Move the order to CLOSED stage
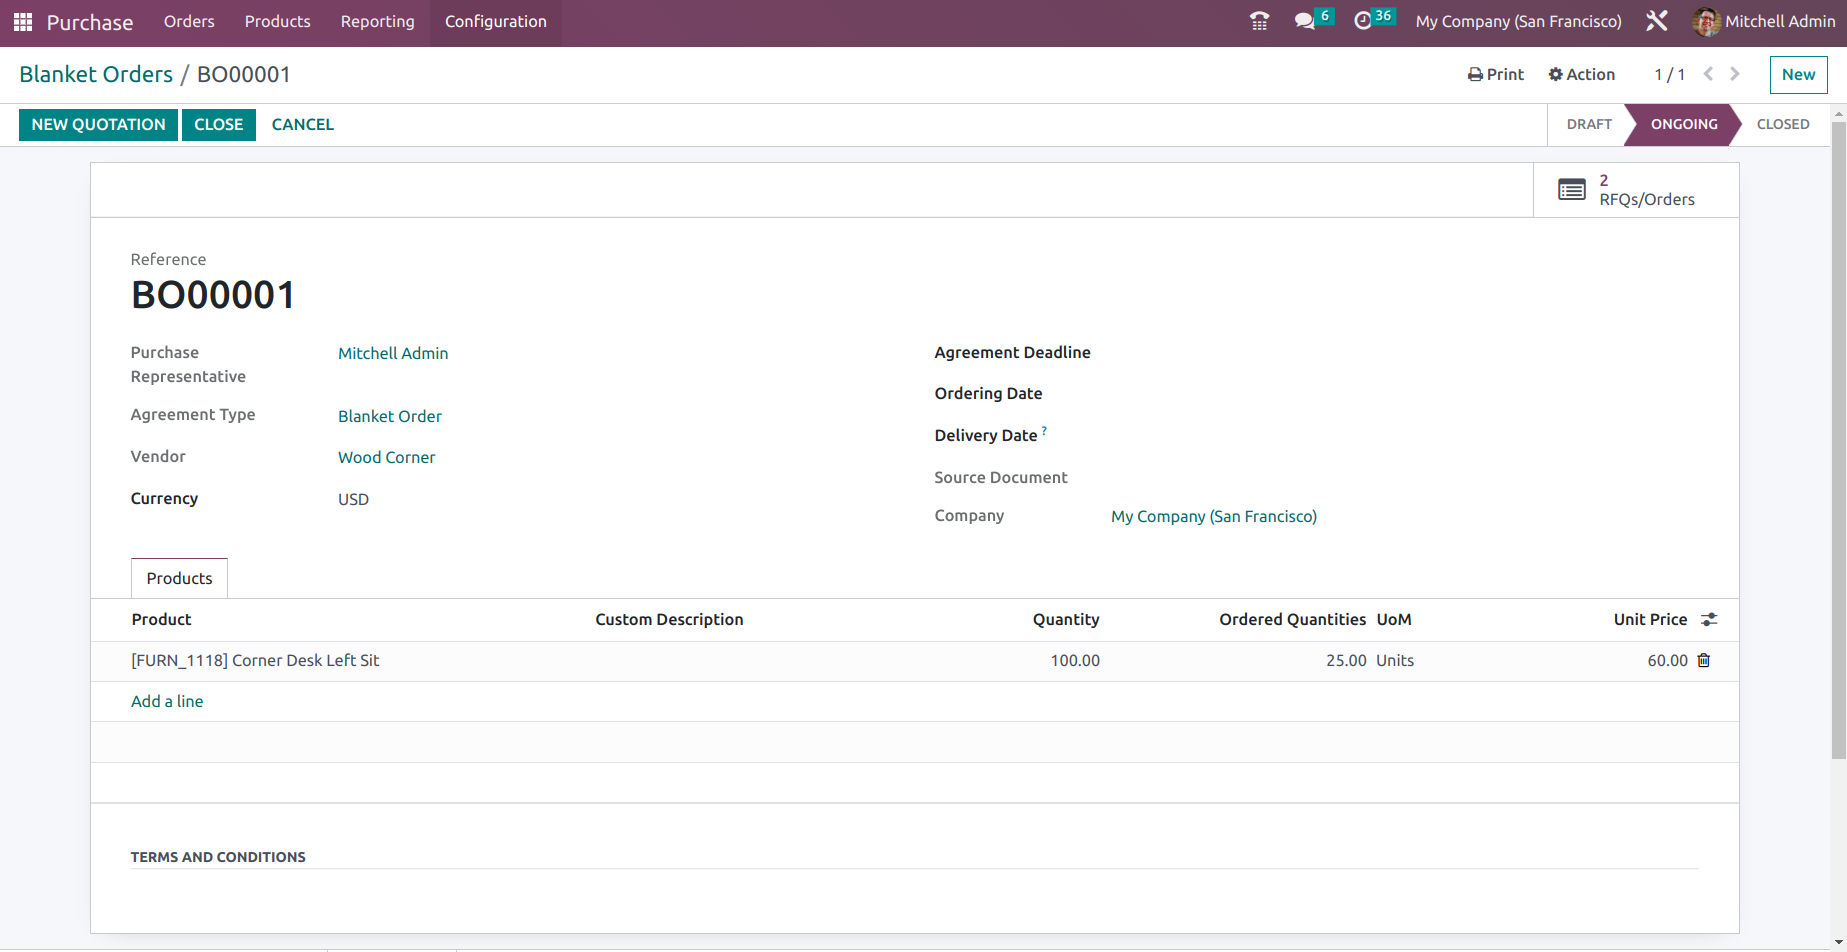 1783,124
